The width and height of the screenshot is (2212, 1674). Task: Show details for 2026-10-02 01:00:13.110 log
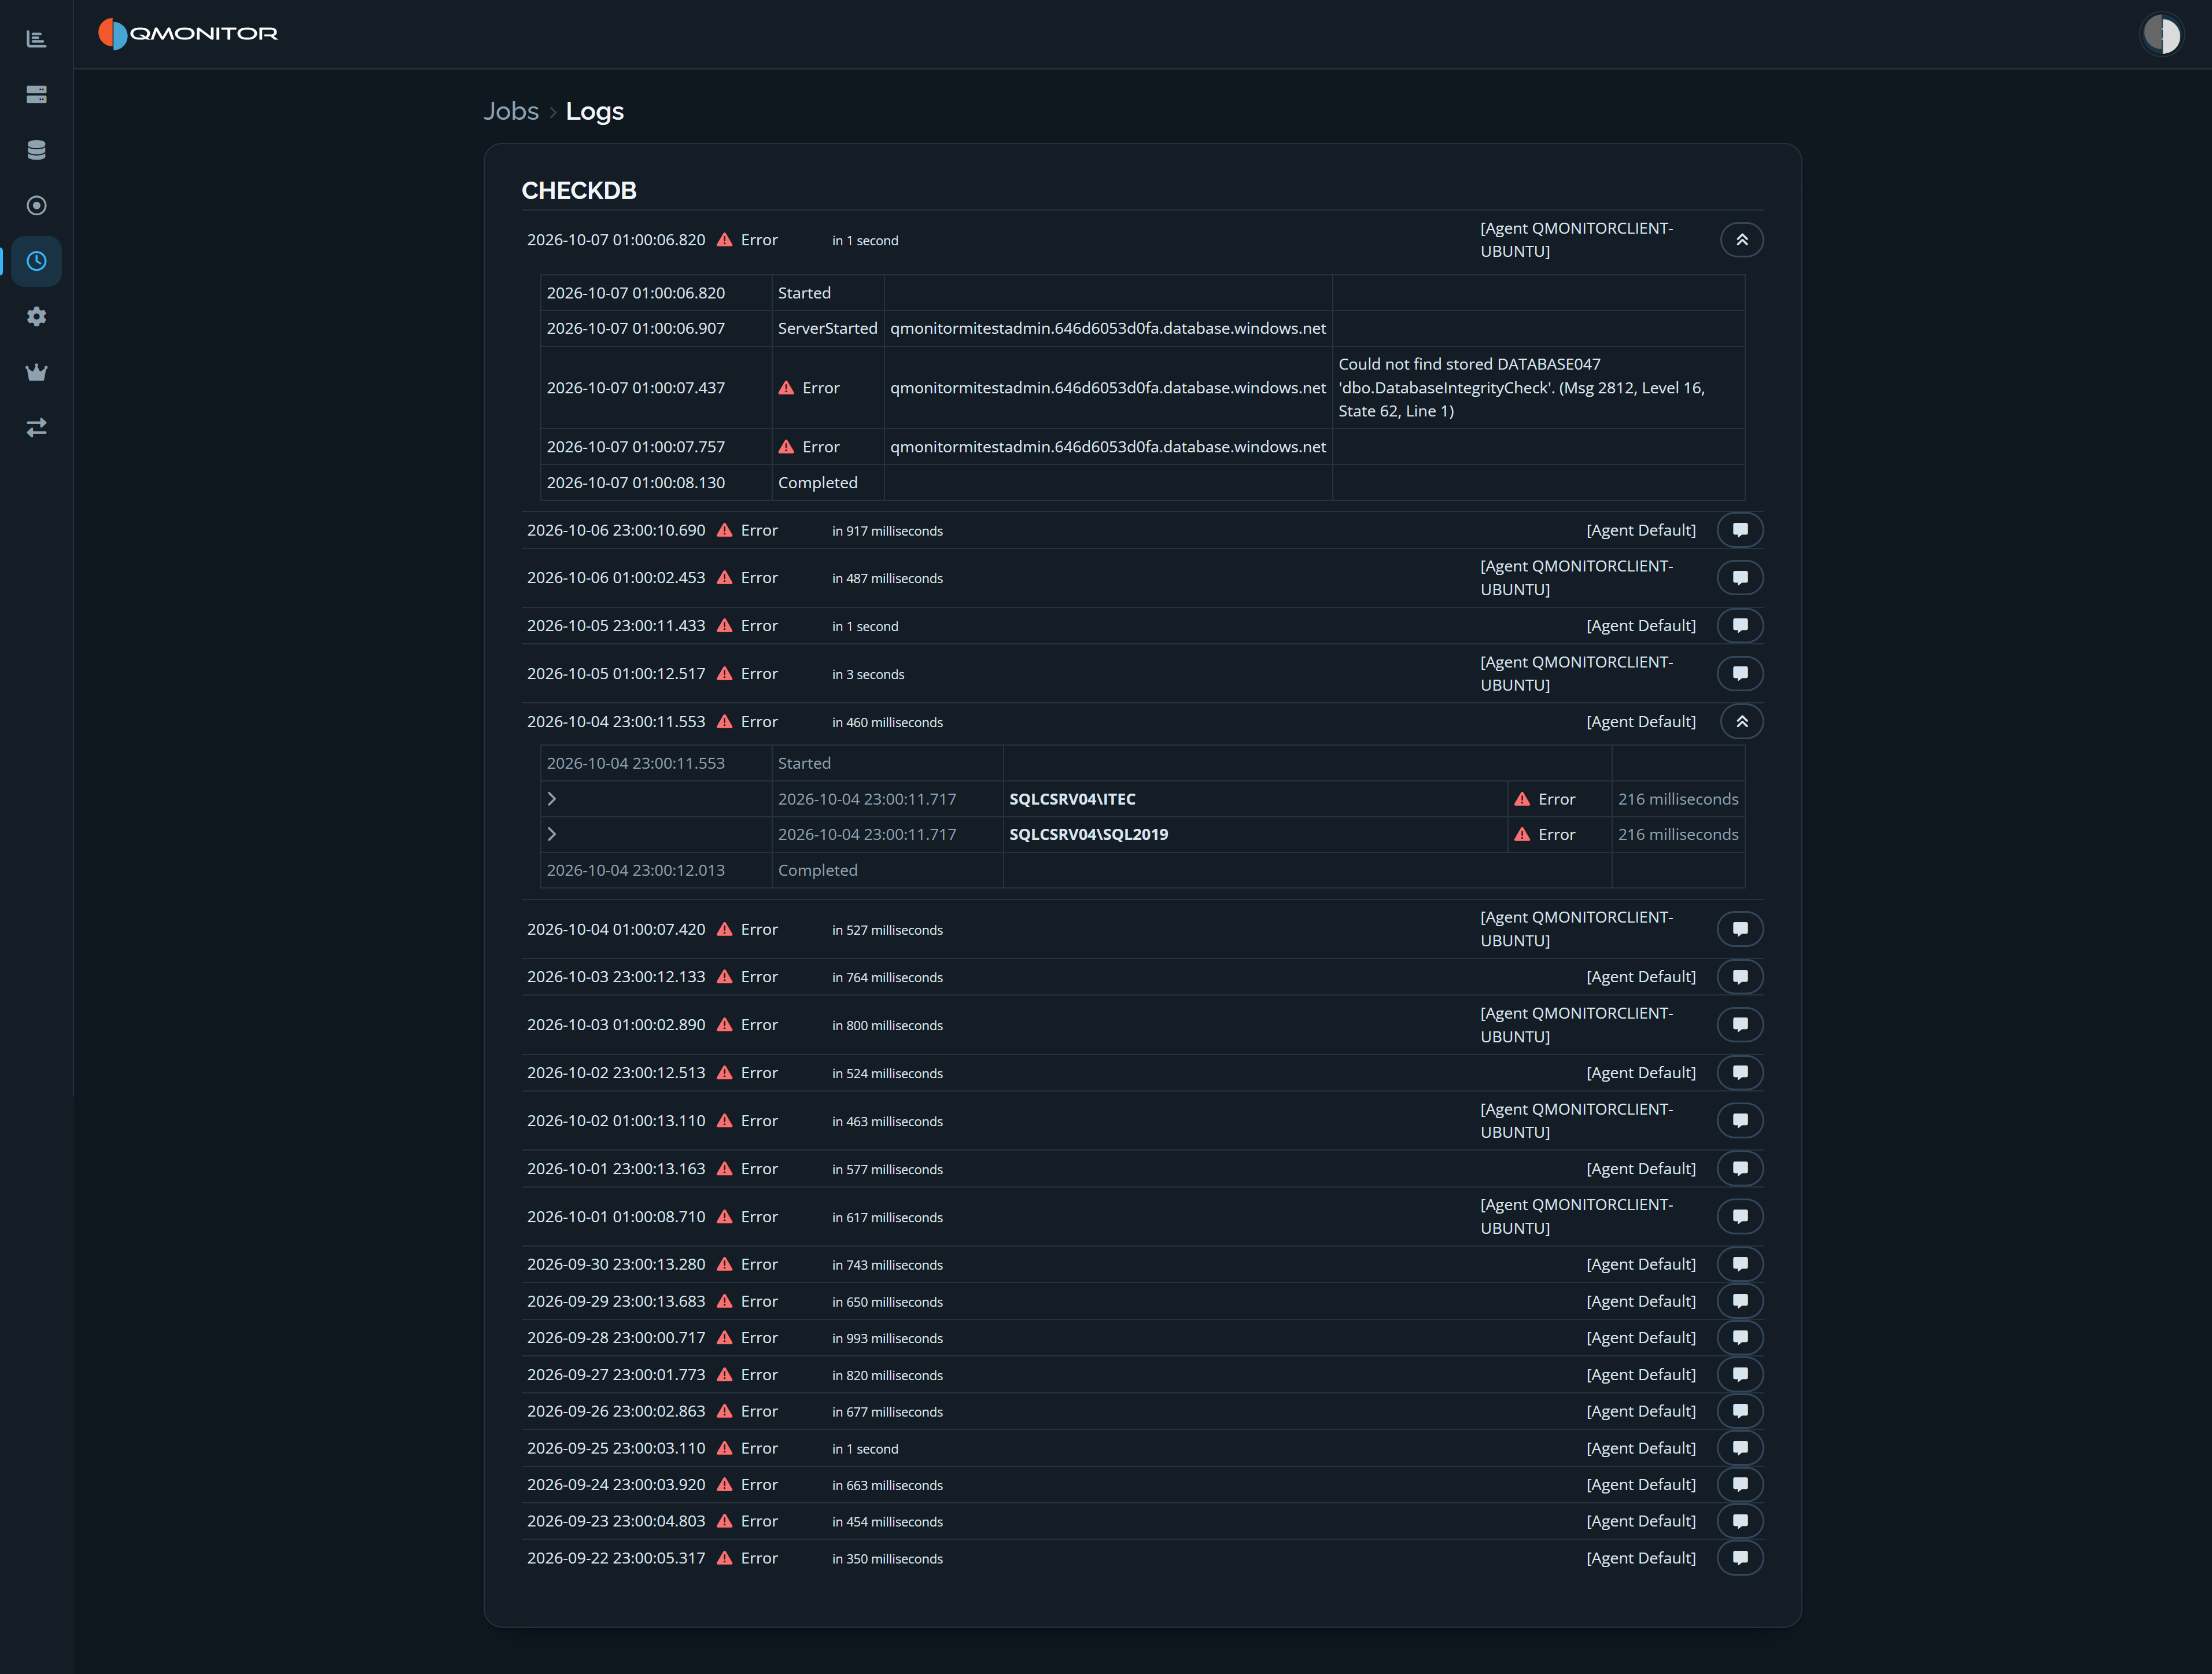(x=1740, y=1121)
